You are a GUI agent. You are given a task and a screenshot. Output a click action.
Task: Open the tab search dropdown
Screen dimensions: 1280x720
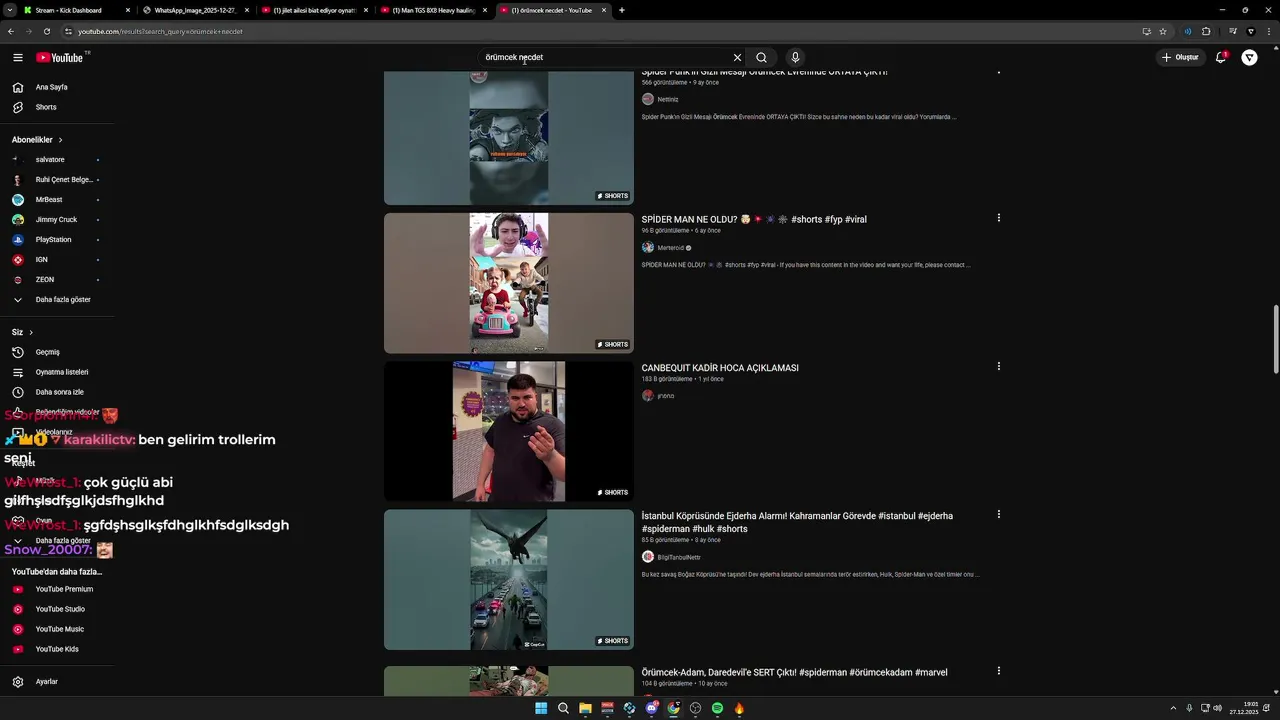pyautogui.click(x=9, y=10)
